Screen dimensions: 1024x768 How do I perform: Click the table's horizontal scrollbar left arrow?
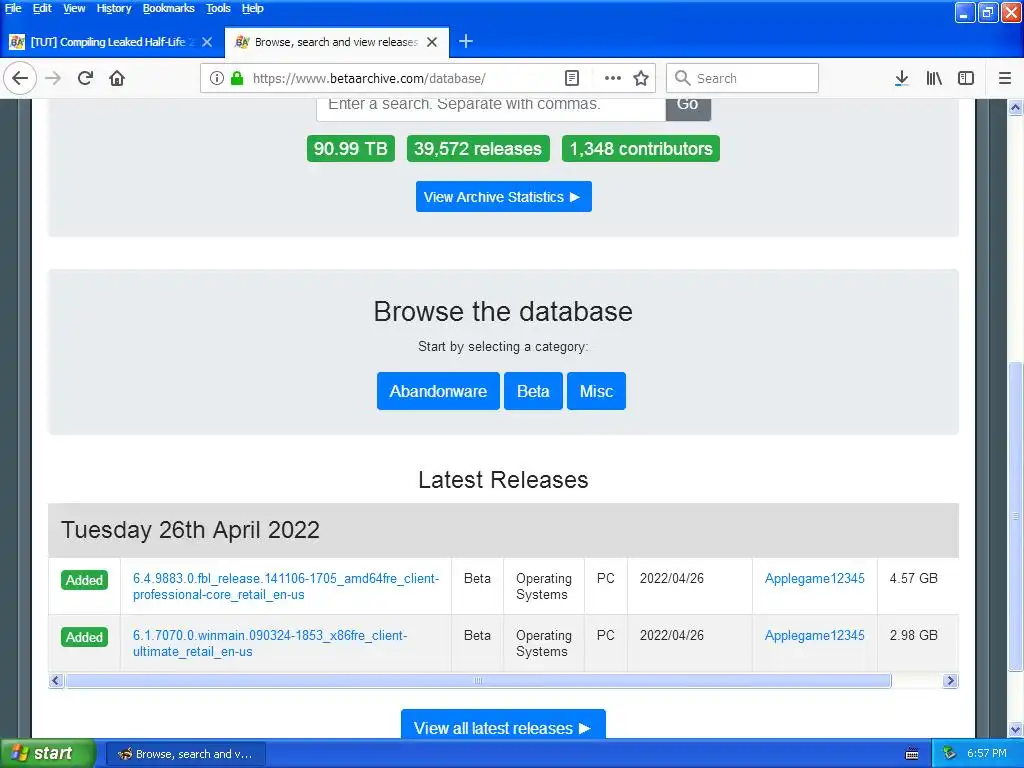(56, 680)
